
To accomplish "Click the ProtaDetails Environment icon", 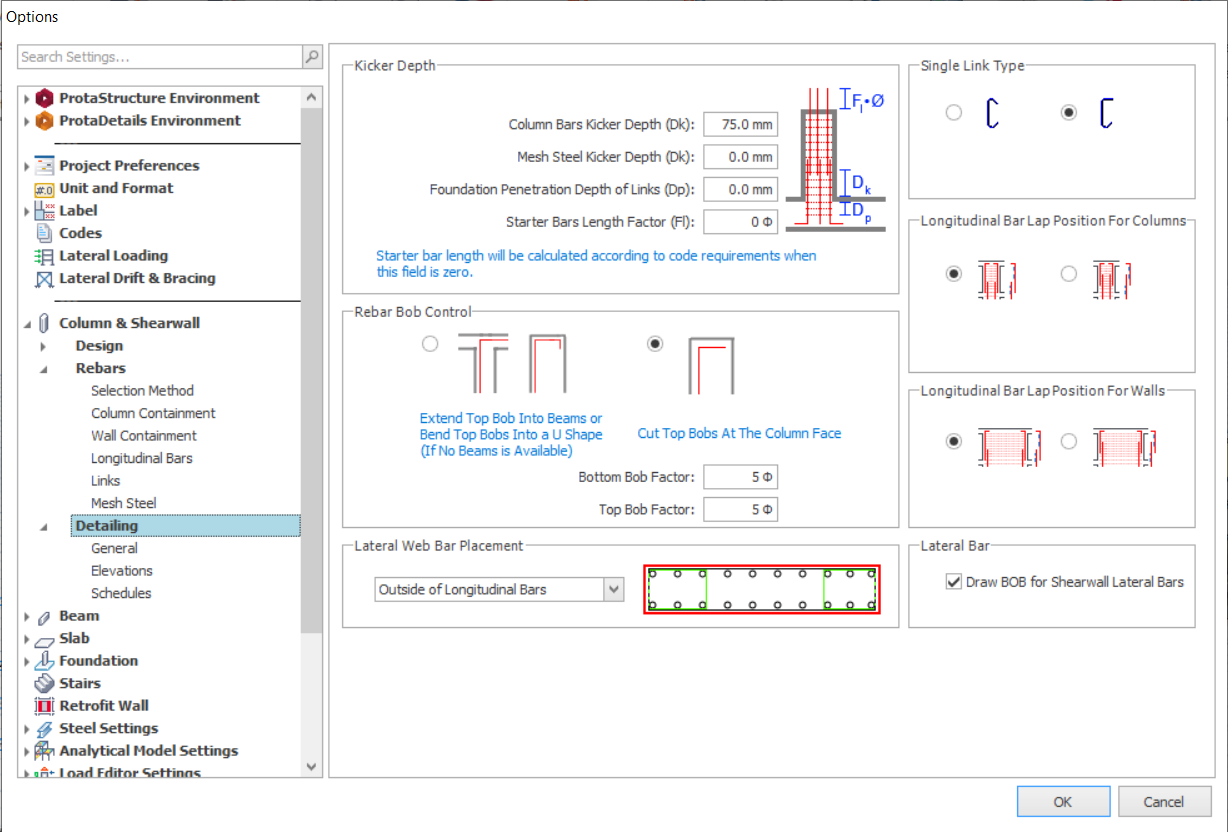I will click(44, 121).
